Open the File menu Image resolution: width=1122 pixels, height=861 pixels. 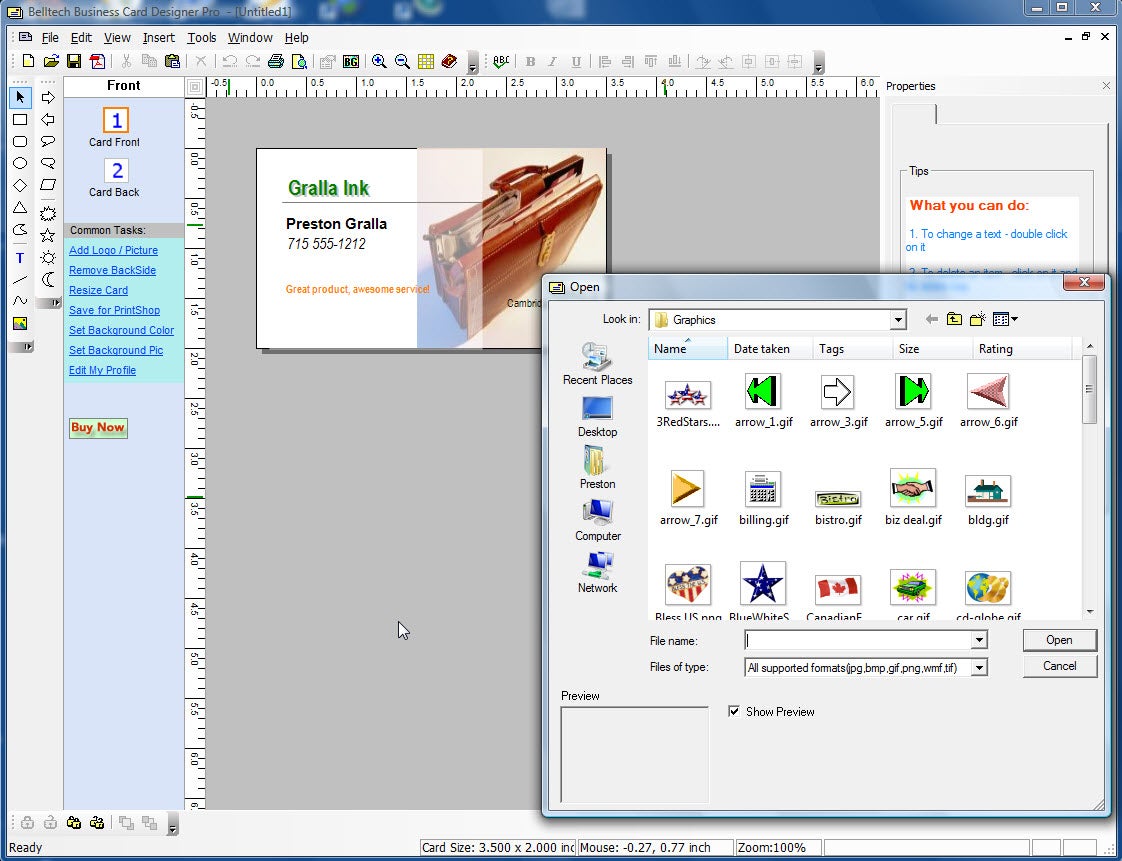50,37
